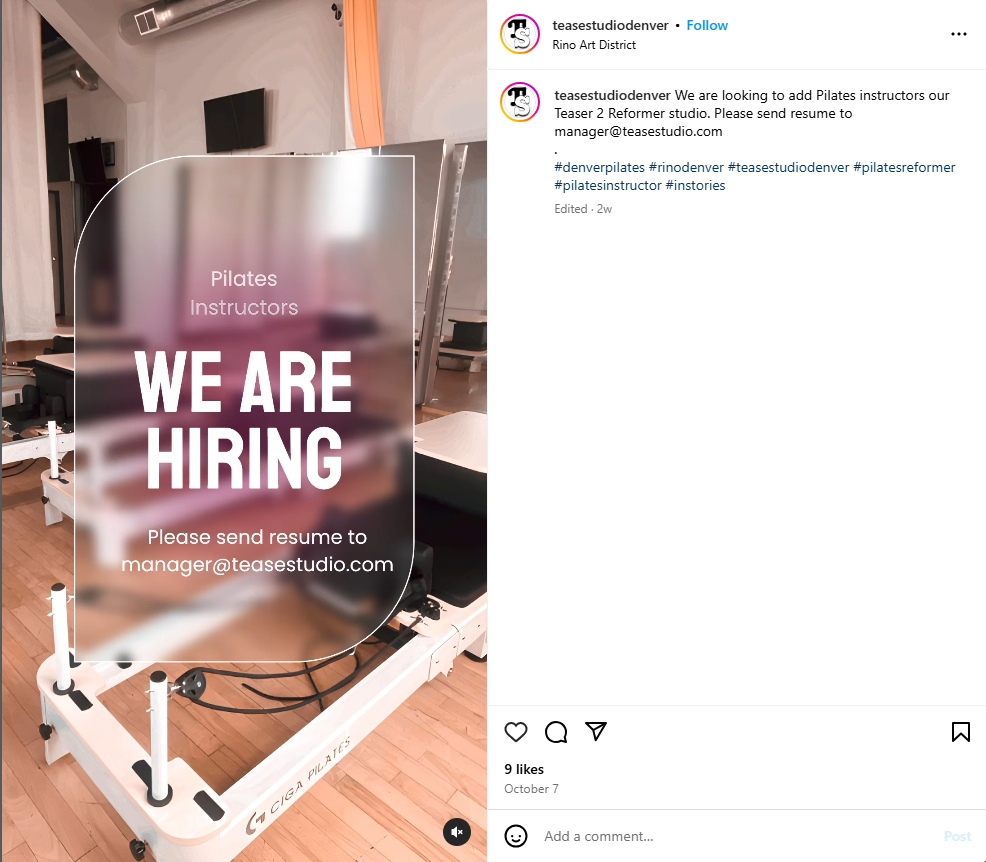Open the Rino Art District location
The image size is (986, 862).
[x=594, y=45]
